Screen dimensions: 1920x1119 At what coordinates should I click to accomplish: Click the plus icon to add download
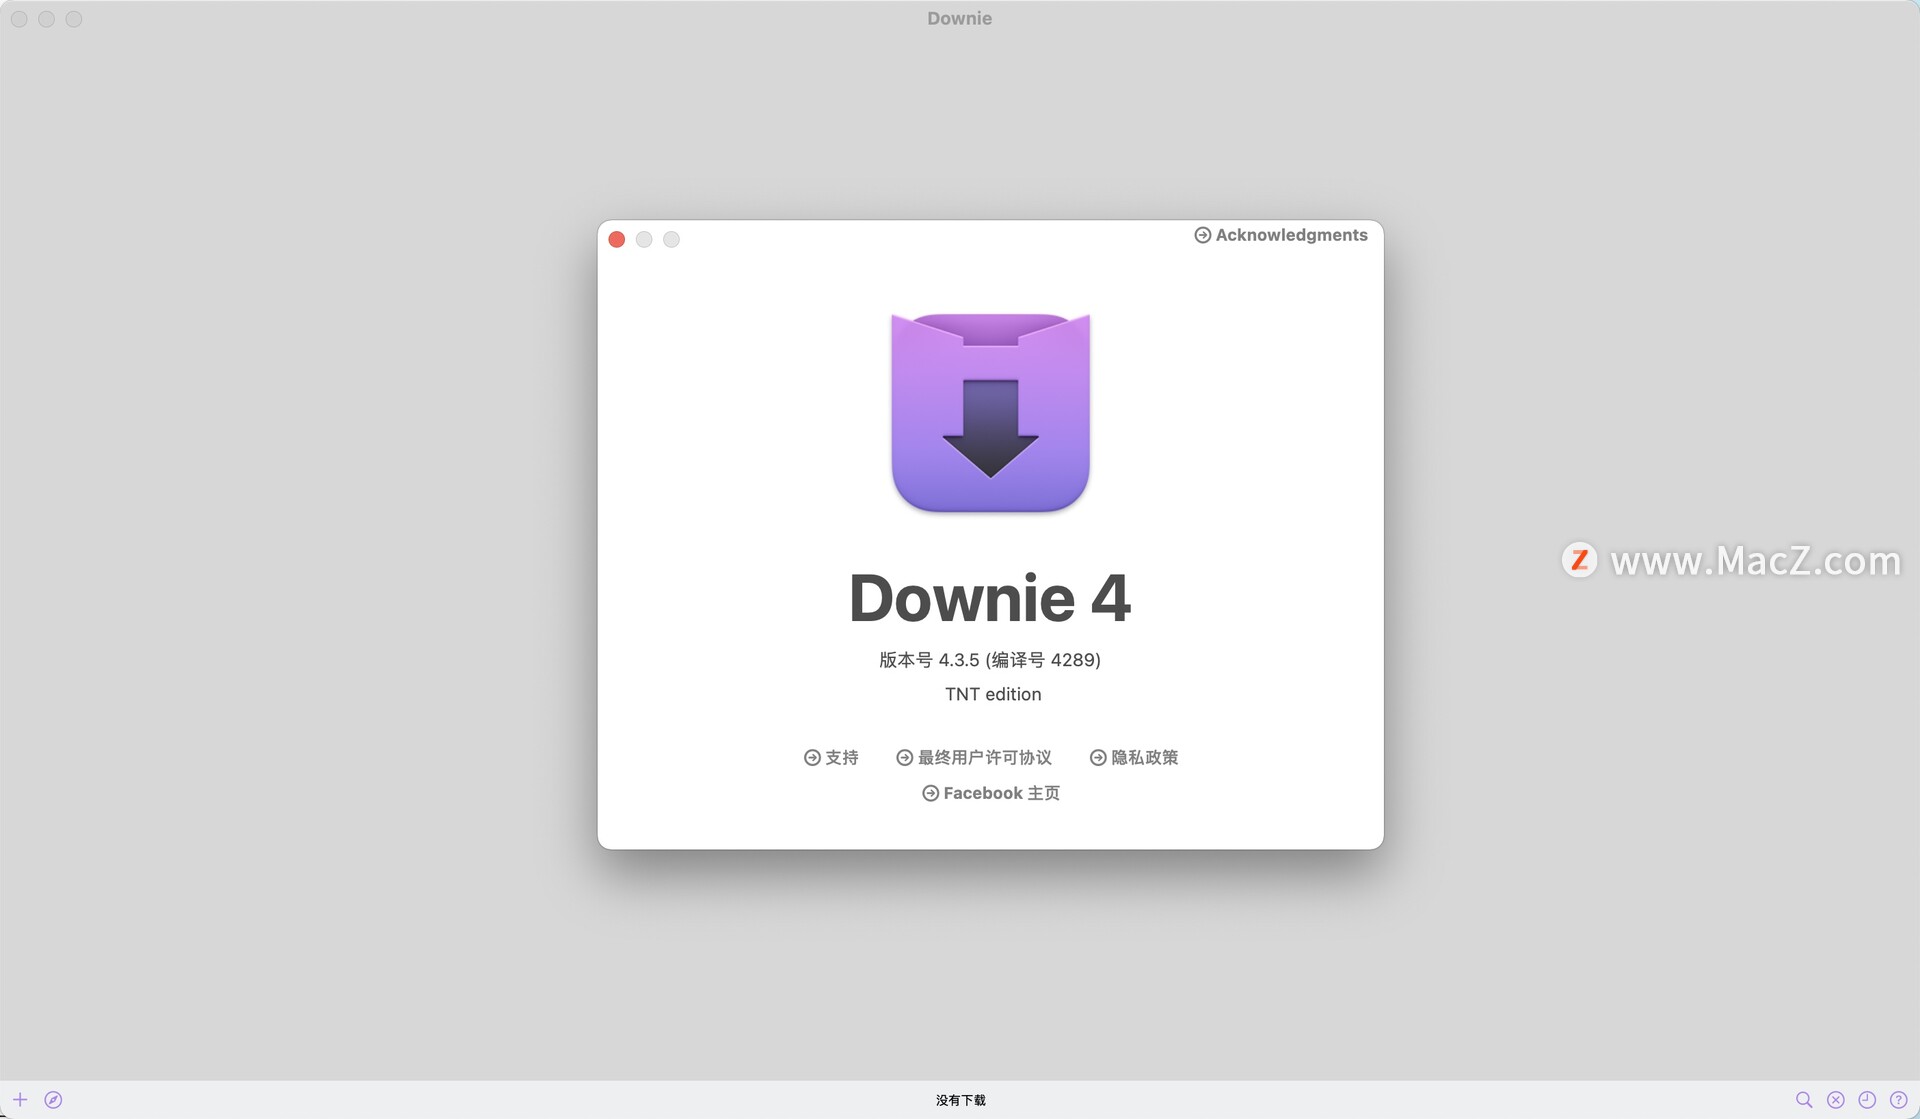(x=20, y=1099)
